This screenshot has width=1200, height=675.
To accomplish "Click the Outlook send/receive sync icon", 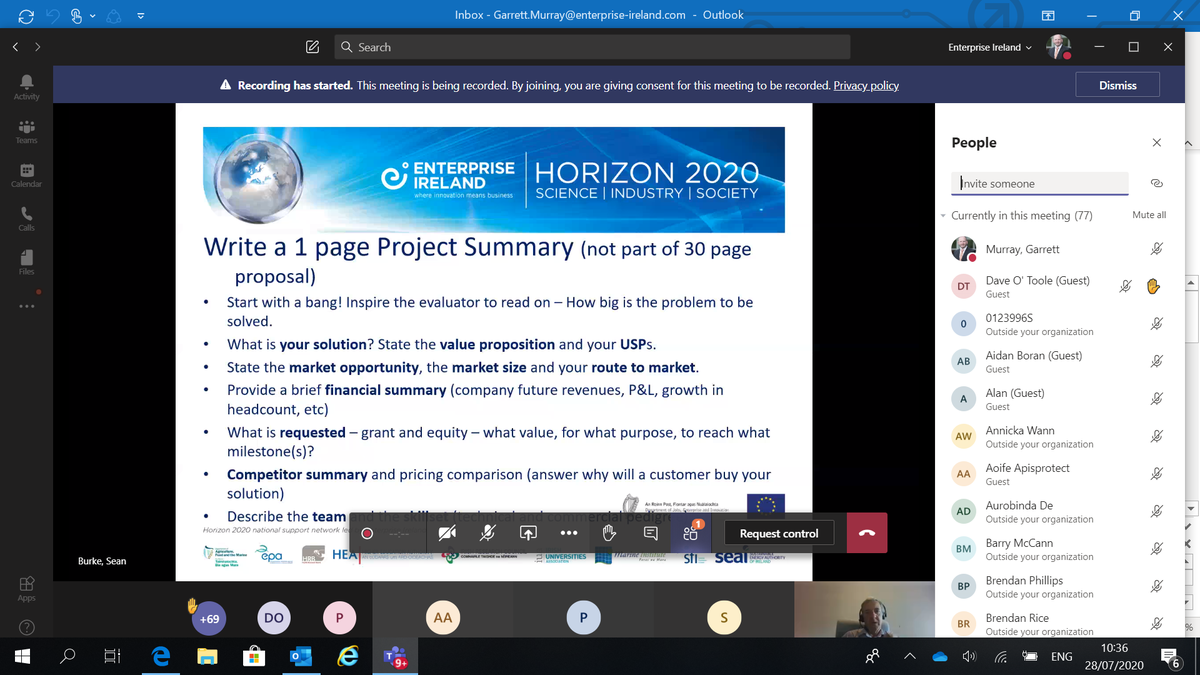I will (26, 15).
